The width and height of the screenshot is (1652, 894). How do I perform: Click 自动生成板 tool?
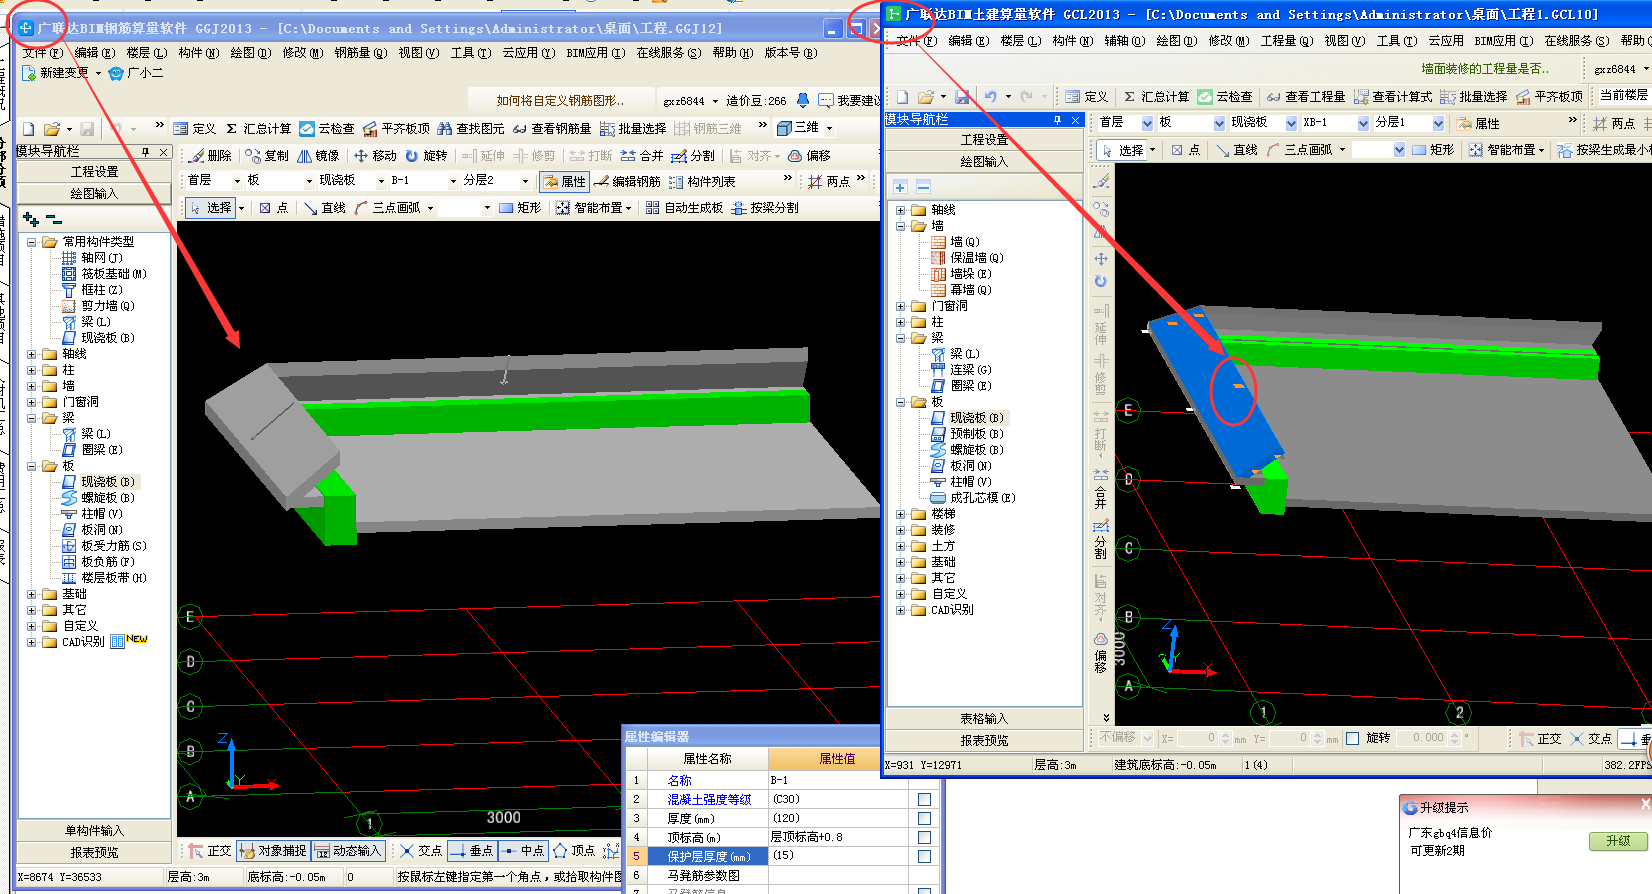click(684, 207)
